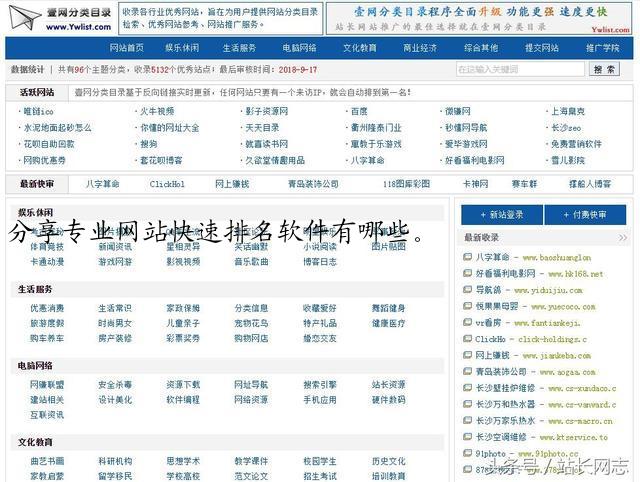Open 118图库彩图 in 最新快审 row
This screenshot has height=482, width=640.
coord(406,184)
